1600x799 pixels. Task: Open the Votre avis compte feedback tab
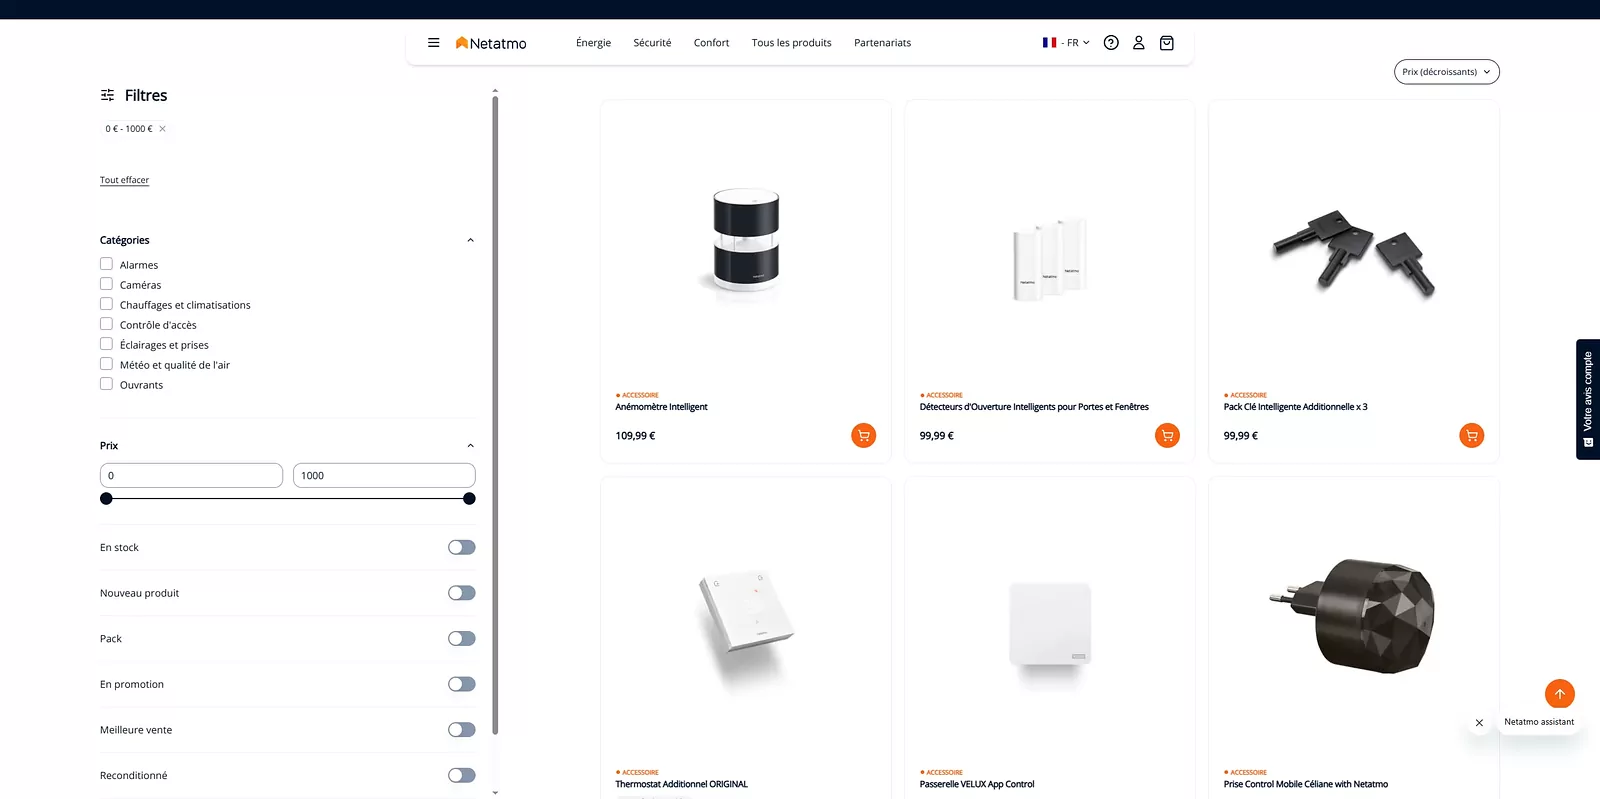(x=1588, y=399)
